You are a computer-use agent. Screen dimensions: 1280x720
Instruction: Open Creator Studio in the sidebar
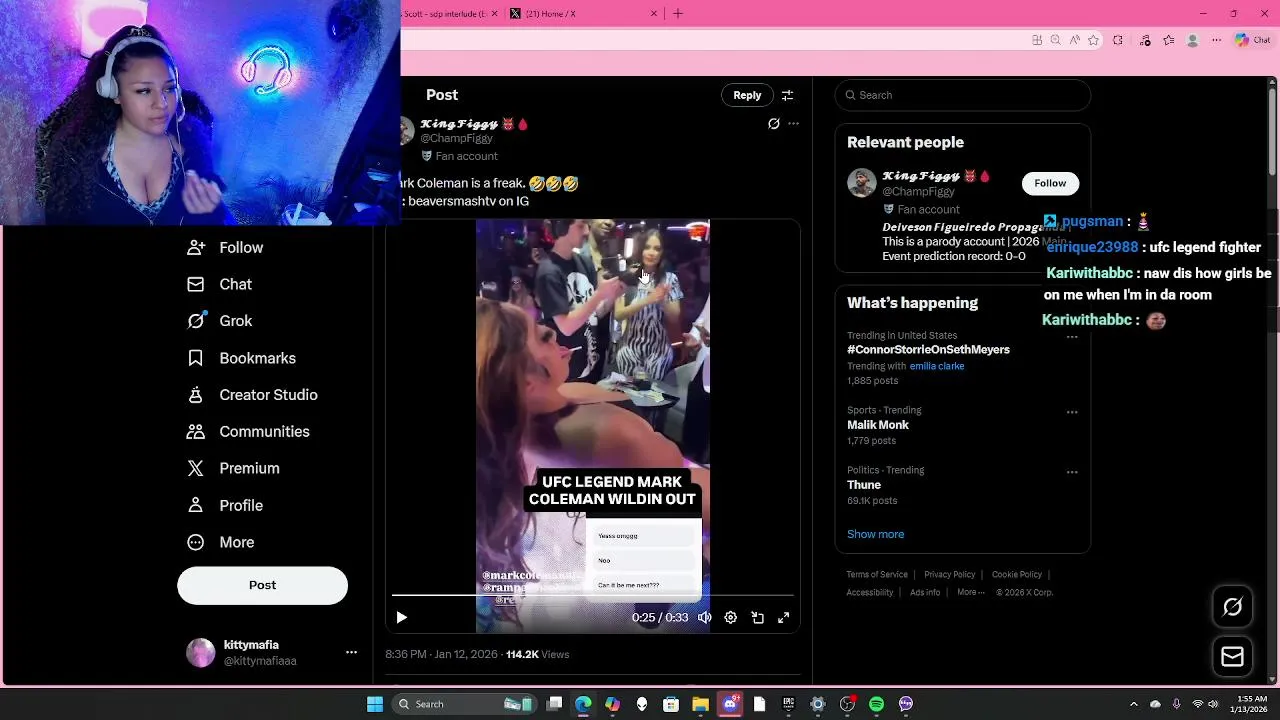pyautogui.click(x=252, y=395)
